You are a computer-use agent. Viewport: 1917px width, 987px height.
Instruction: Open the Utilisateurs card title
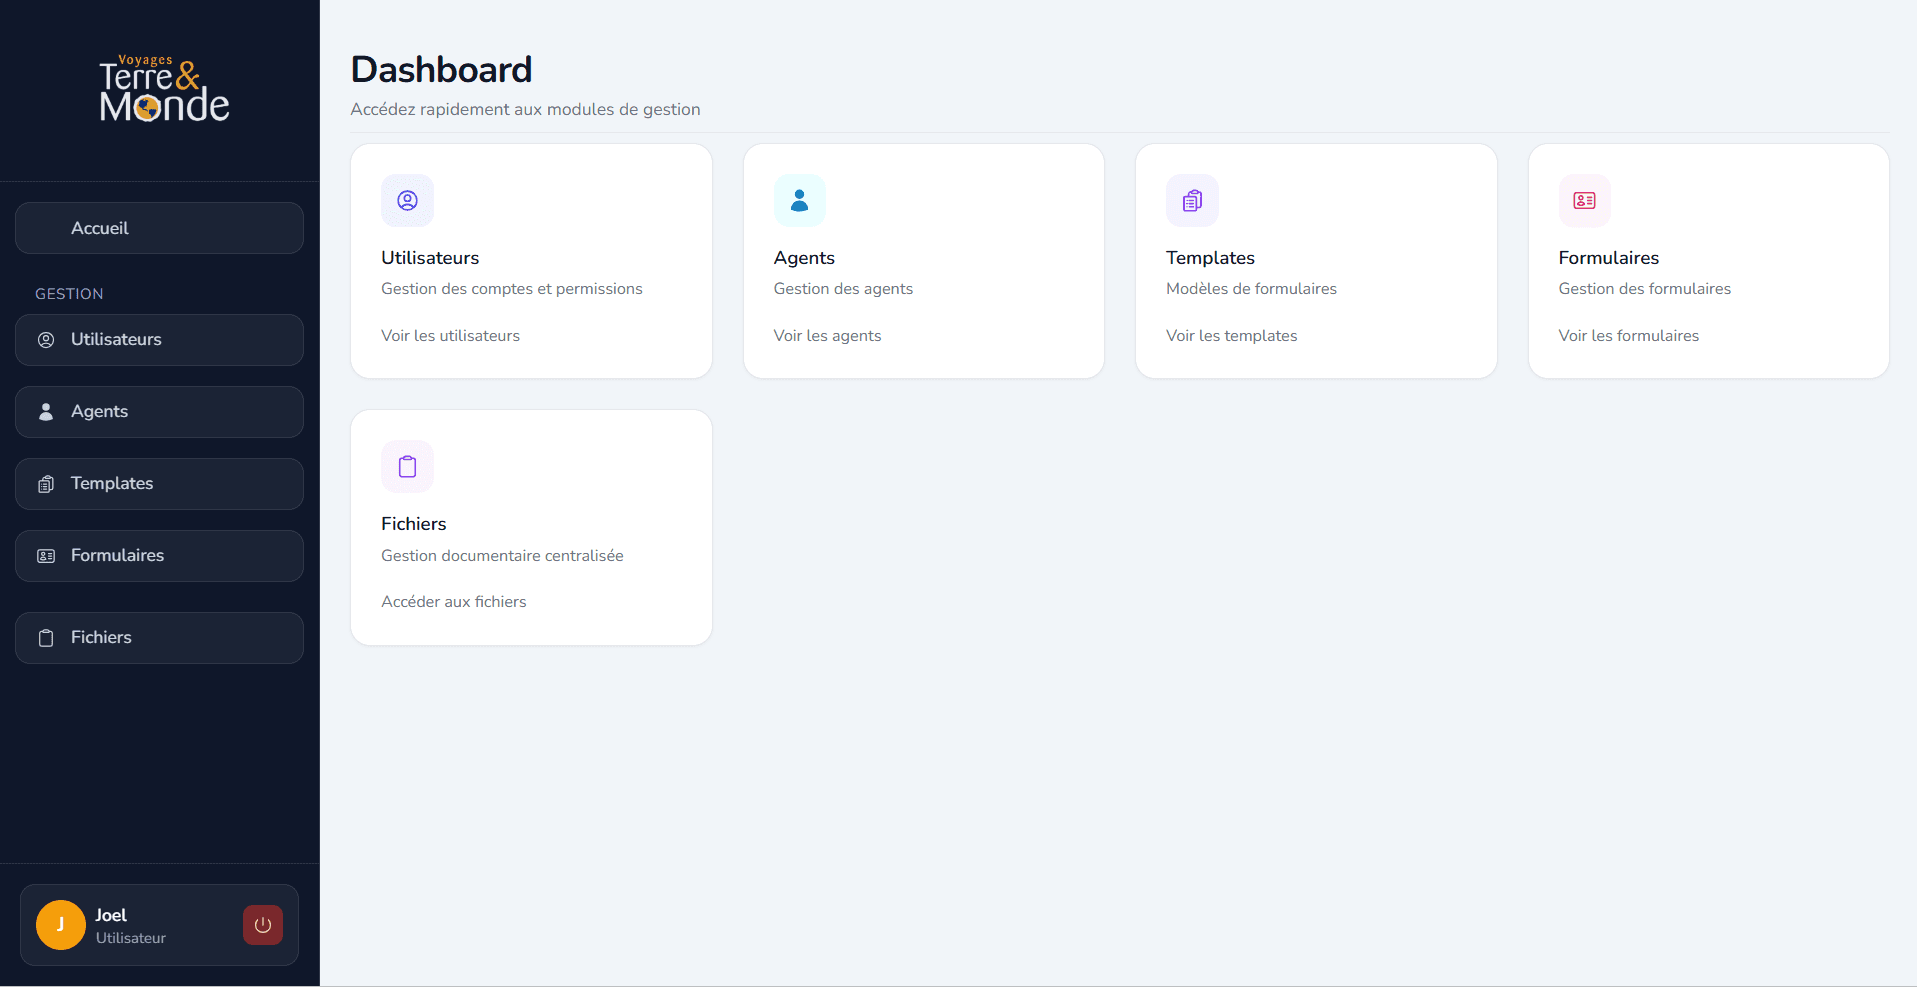[430, 258]
